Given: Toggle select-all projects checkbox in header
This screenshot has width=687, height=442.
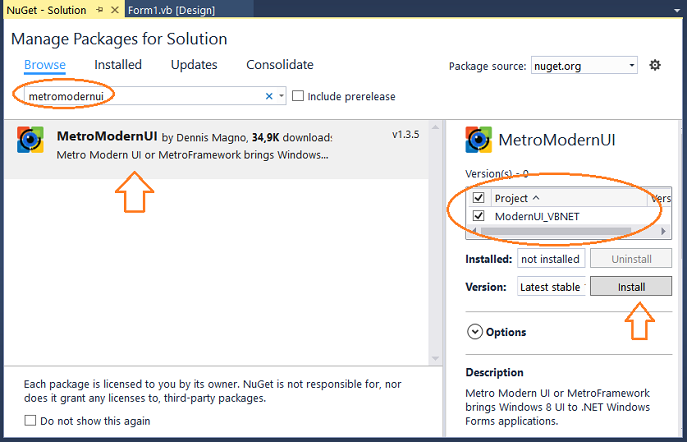Looking at the screenshot, I should [478, 198].
